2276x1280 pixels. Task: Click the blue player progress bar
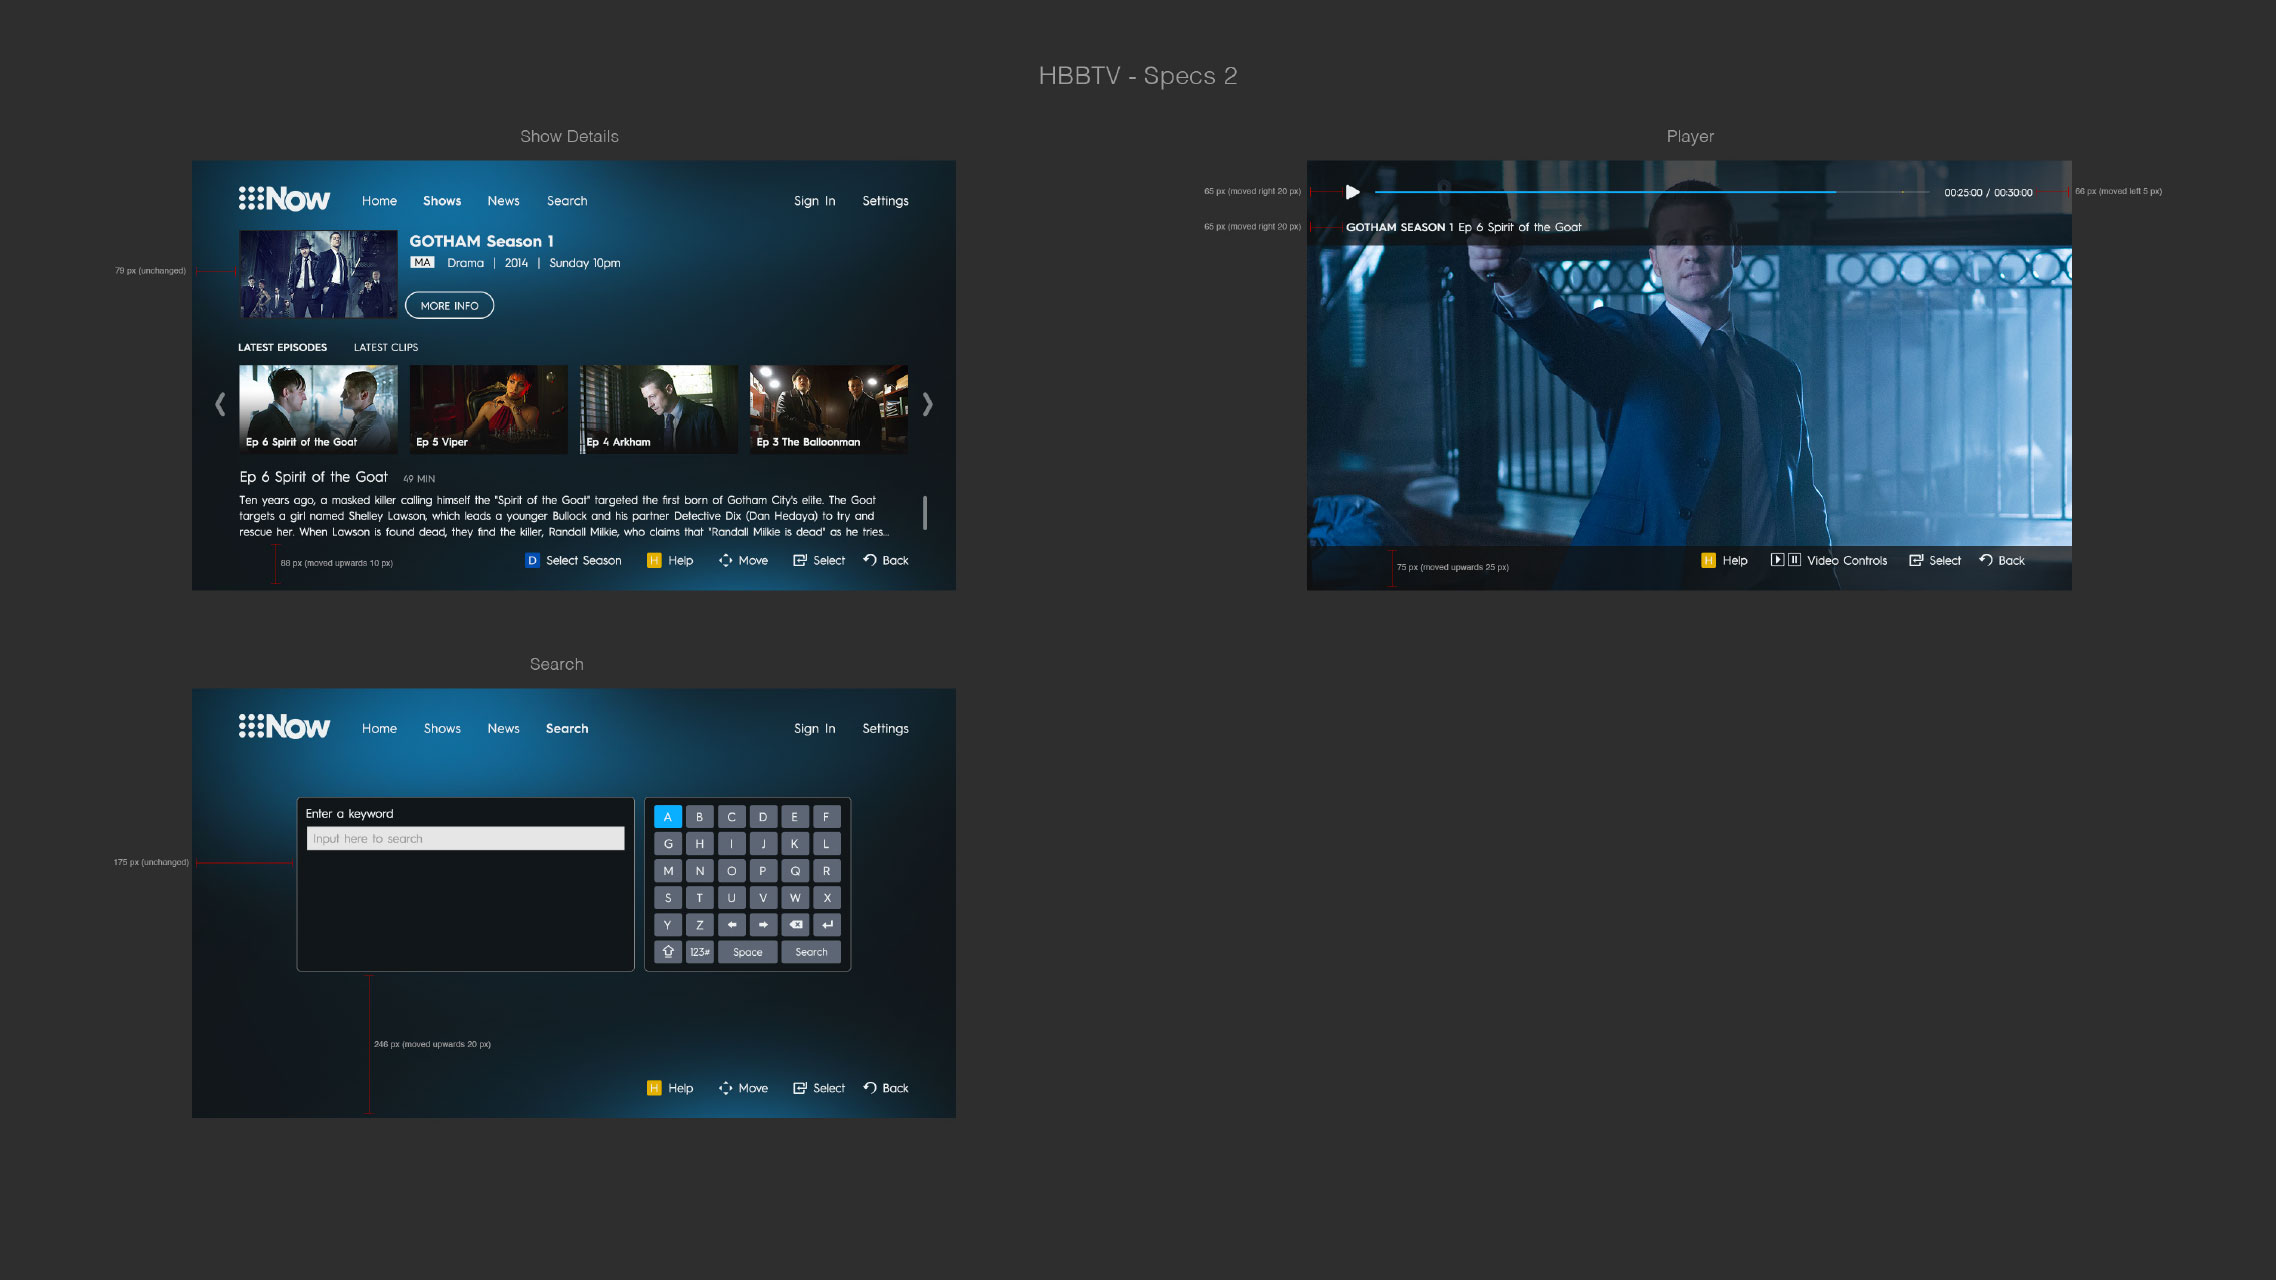click(x=1605, y=192)
